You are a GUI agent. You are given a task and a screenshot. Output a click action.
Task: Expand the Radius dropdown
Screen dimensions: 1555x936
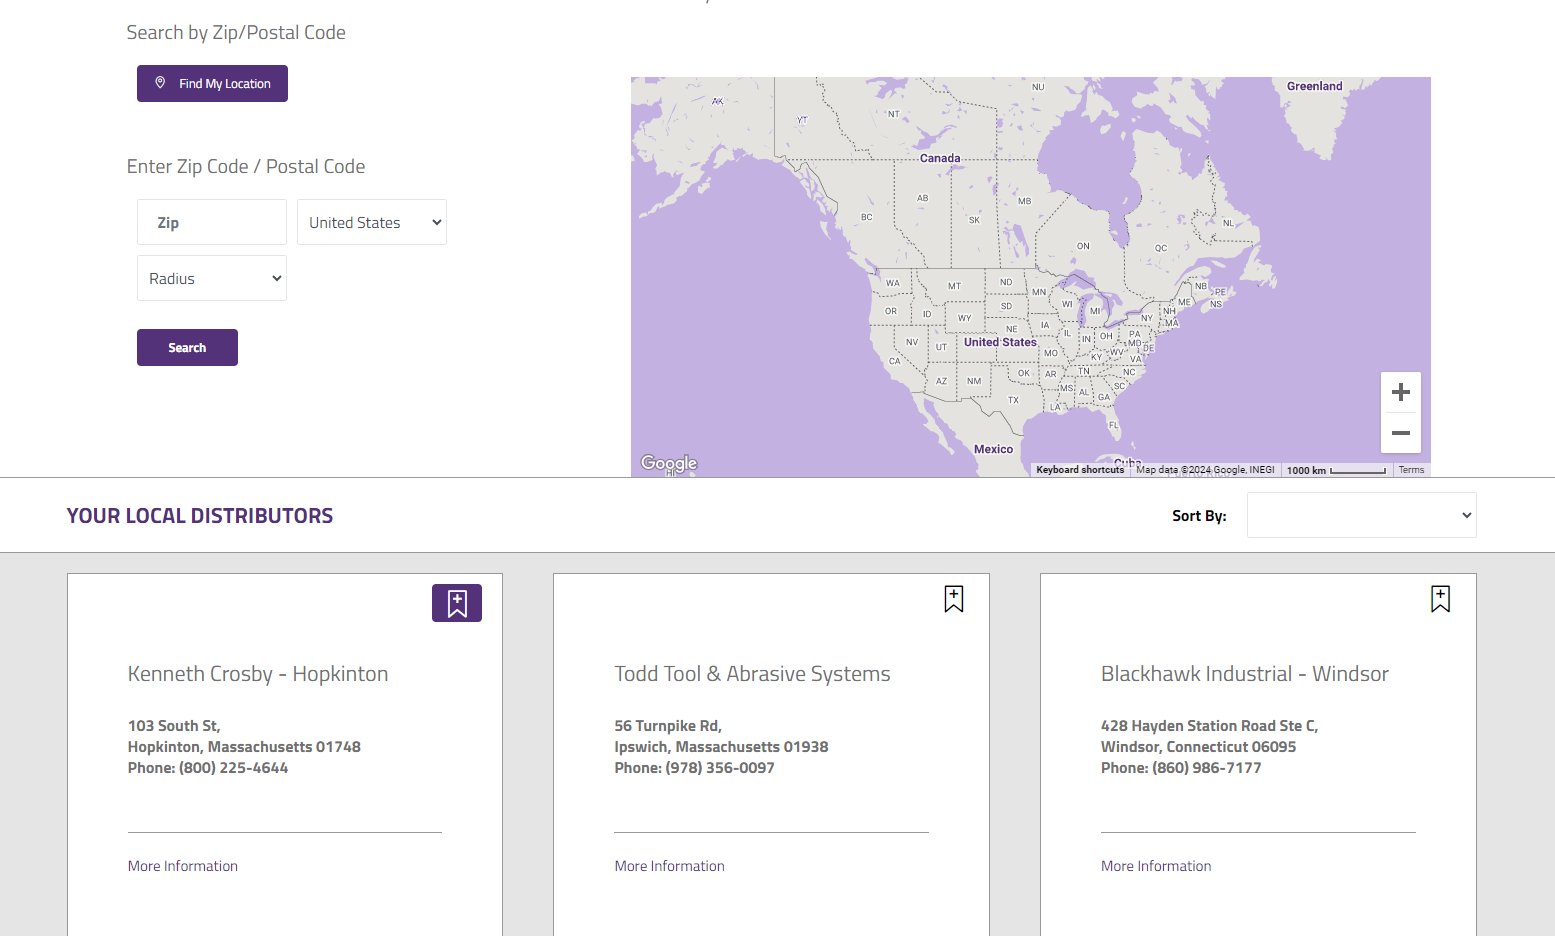[212, 278]
